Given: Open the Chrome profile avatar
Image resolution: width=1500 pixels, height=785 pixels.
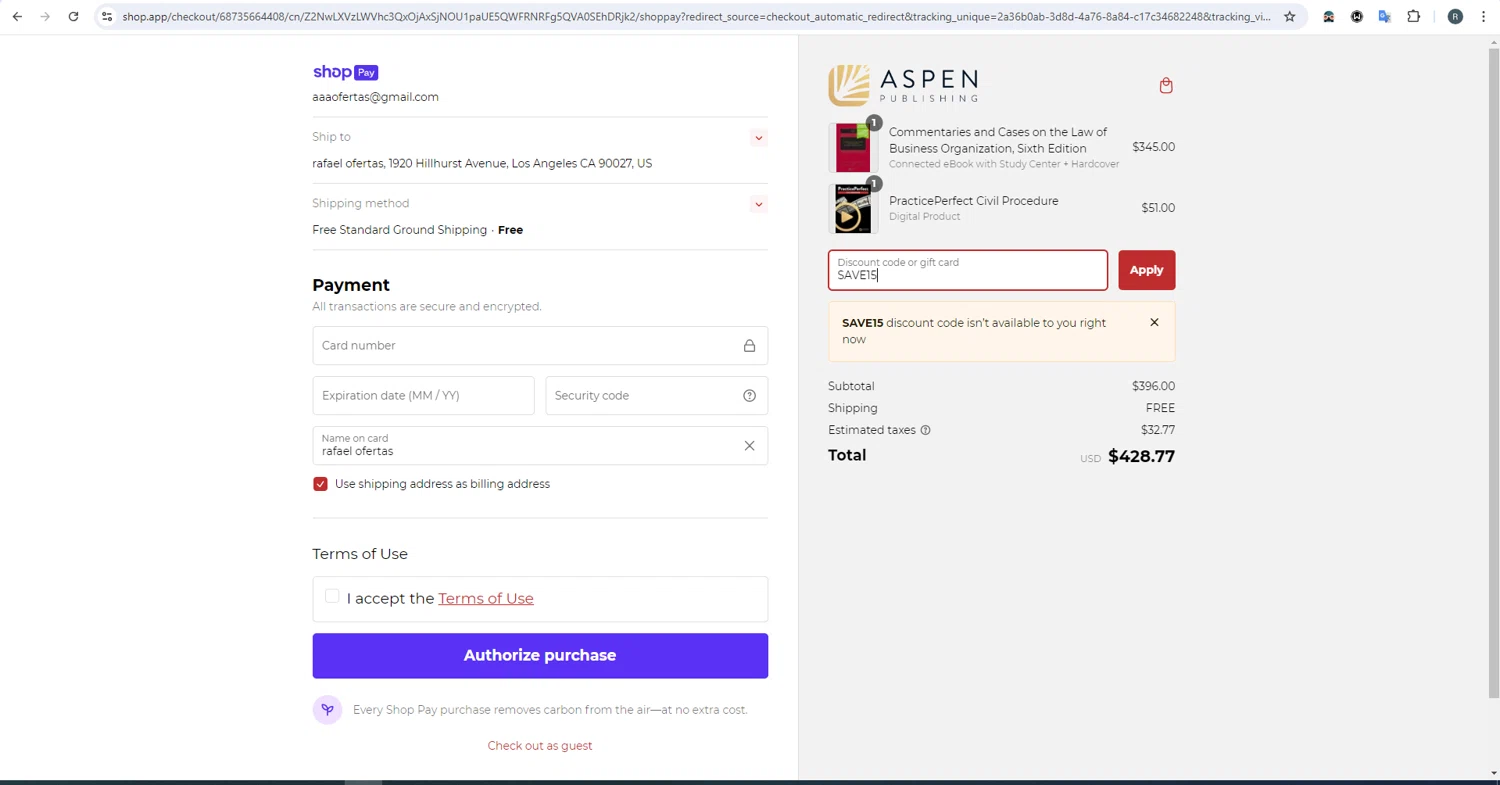Looking at the screenshot, I should [x=1455, y=16].
